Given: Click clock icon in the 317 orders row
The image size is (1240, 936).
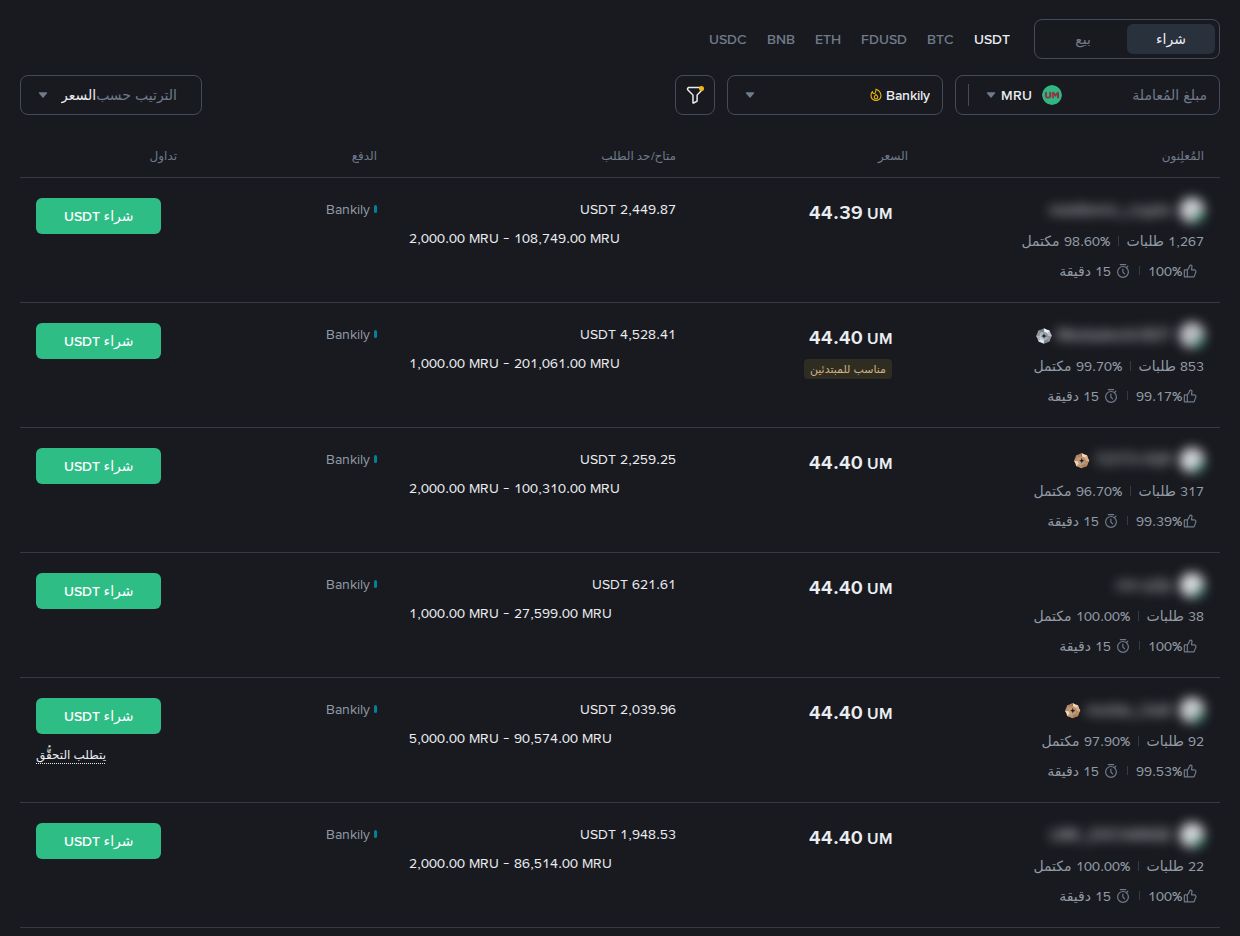Looking at the screenshot, I should pyautogui.click(x=1111, y=521).
